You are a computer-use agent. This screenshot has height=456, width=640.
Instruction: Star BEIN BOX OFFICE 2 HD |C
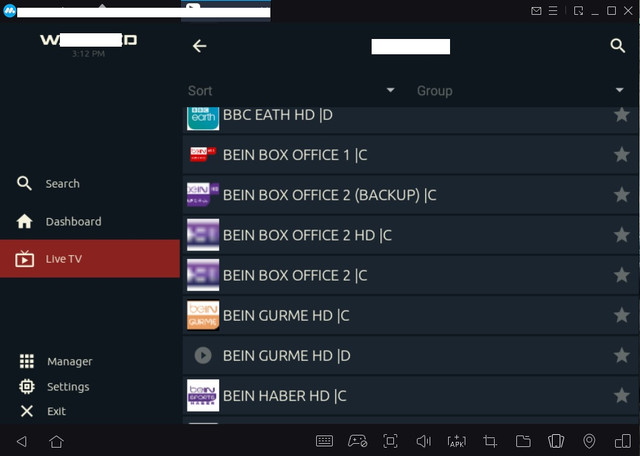tap(621, 235)
